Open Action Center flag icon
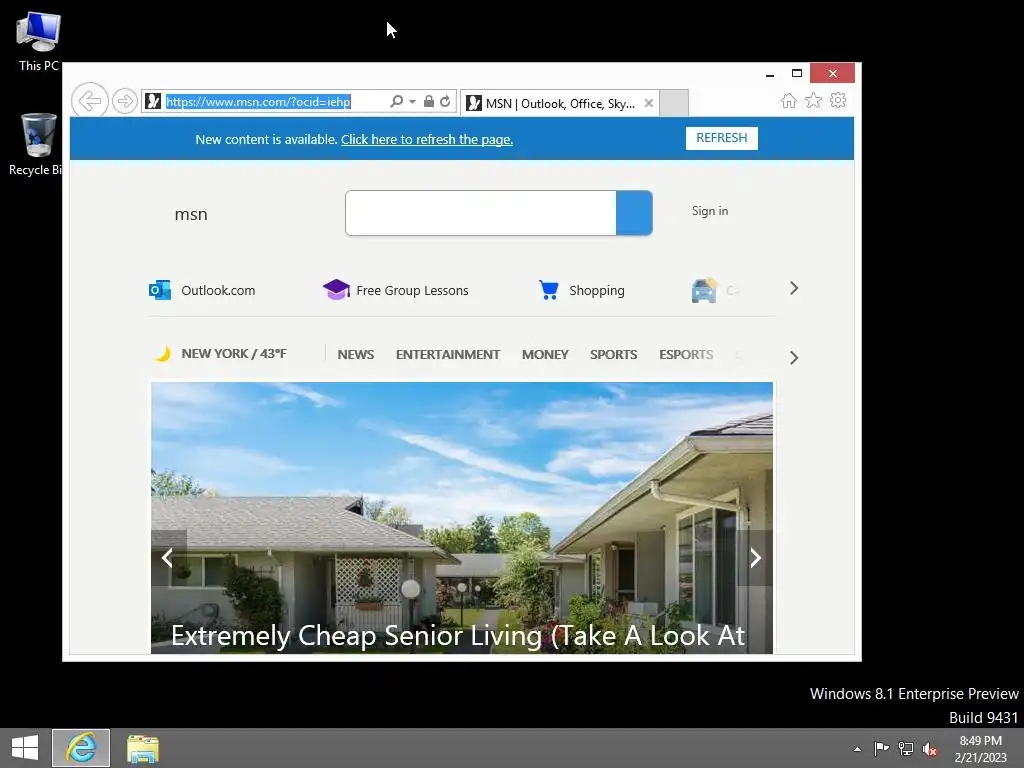Viewport: 1024px width, 768px height. (882, 748)
